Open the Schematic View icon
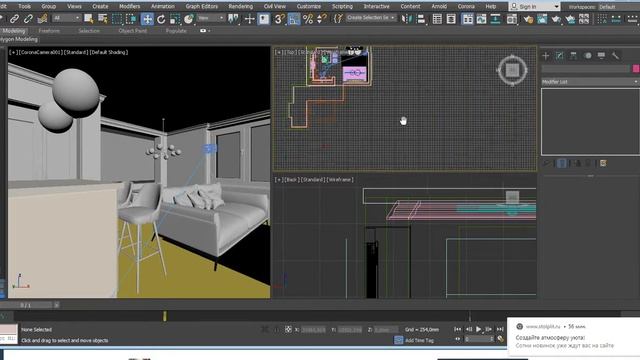 [495, 19]
